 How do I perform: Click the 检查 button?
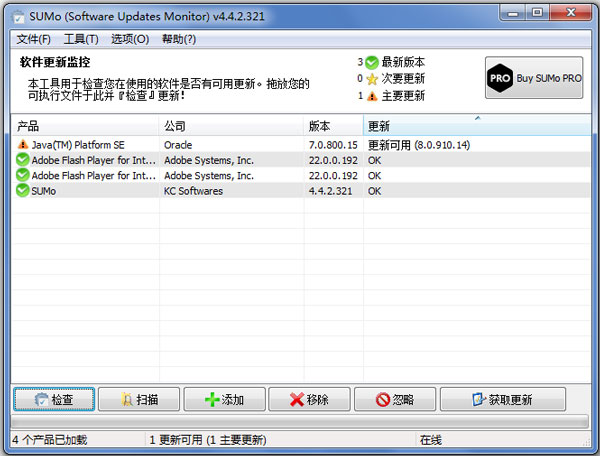(54, 399)
